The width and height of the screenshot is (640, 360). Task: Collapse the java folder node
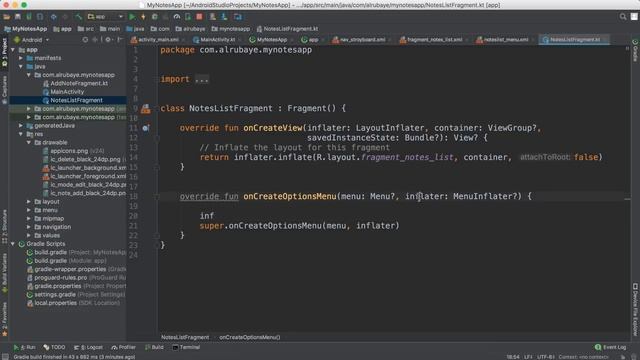click(21, 67)
